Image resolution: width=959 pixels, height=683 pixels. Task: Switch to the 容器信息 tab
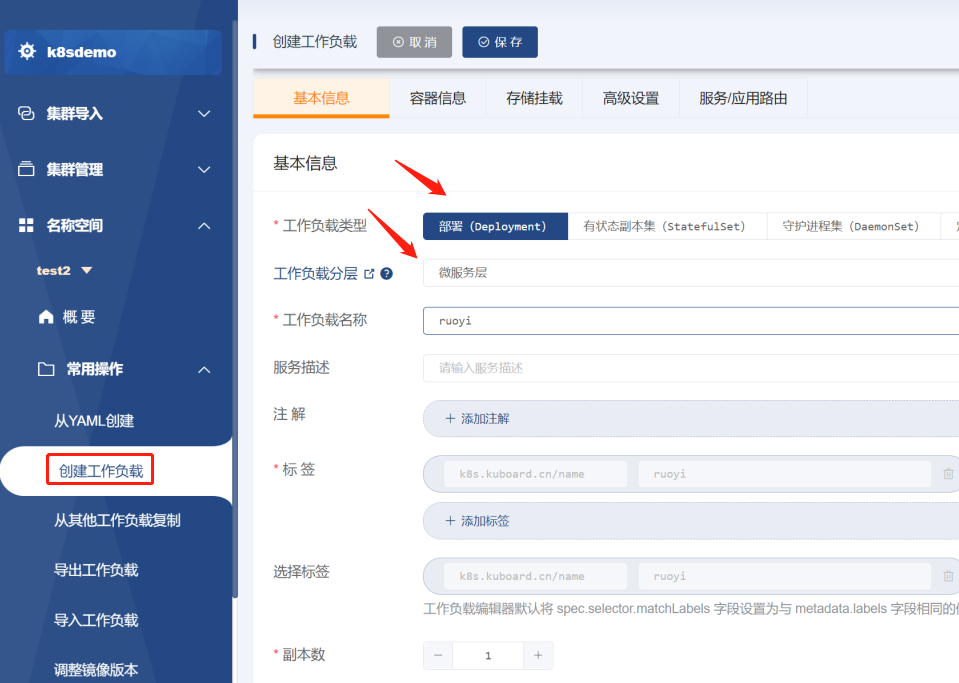pyautogui.click(x=437, y=99)
